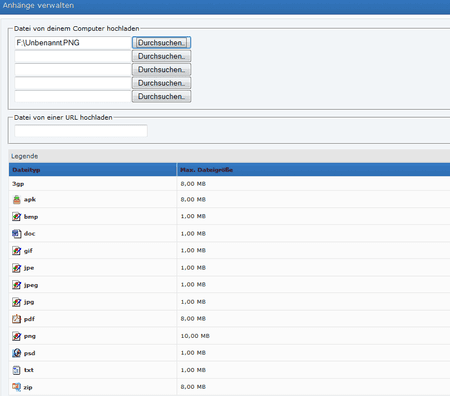Viewport: 450px width, 396px height.
Task: Click the bmp image file icon
Action: 17,217
